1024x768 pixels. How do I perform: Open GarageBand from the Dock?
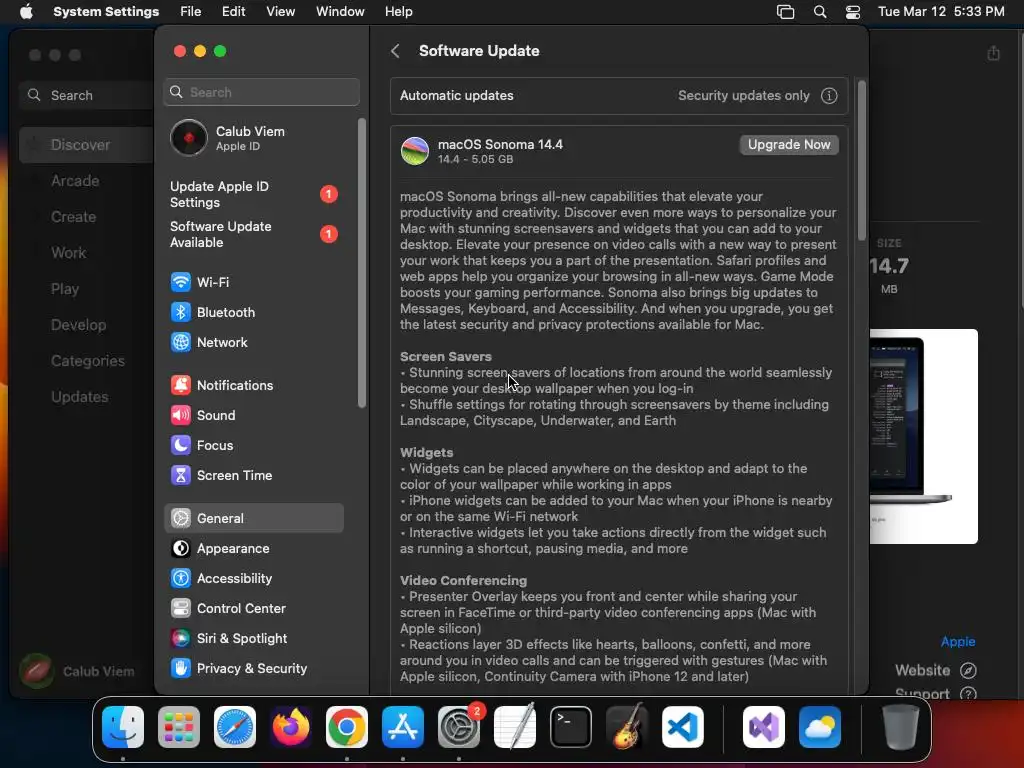point(627,727)
